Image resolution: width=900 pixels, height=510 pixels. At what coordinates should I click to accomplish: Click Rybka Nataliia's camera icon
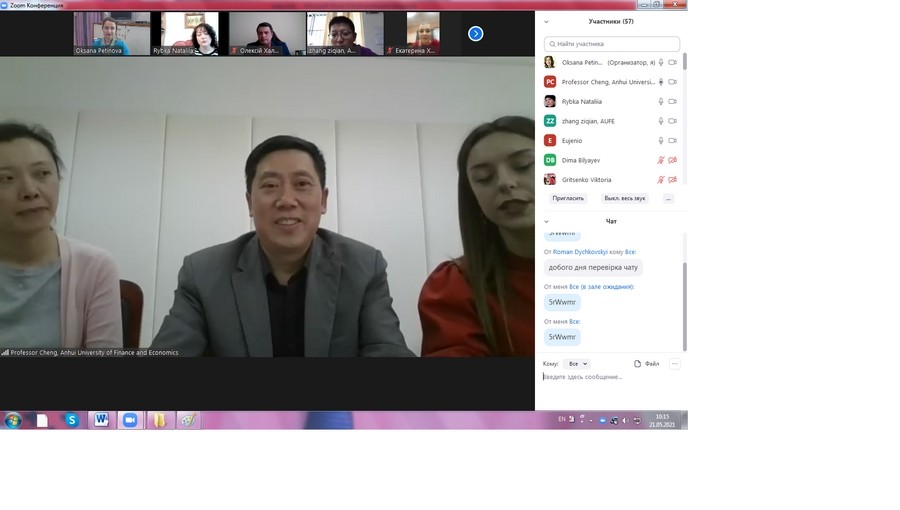pyautogui.click(x=672, y=102)
